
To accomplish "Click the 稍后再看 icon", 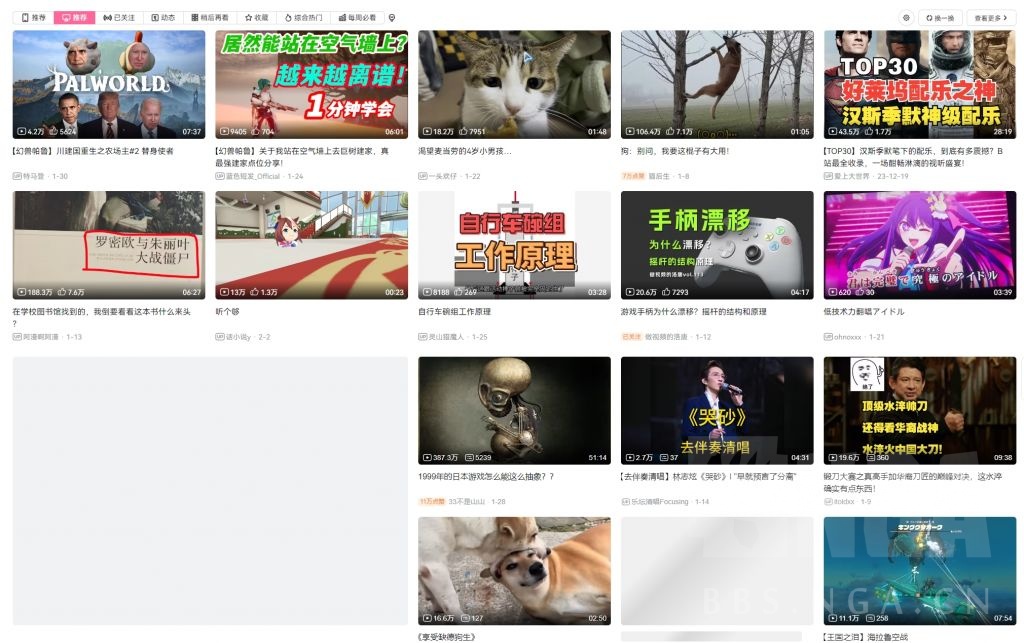I will pos(193,17).
